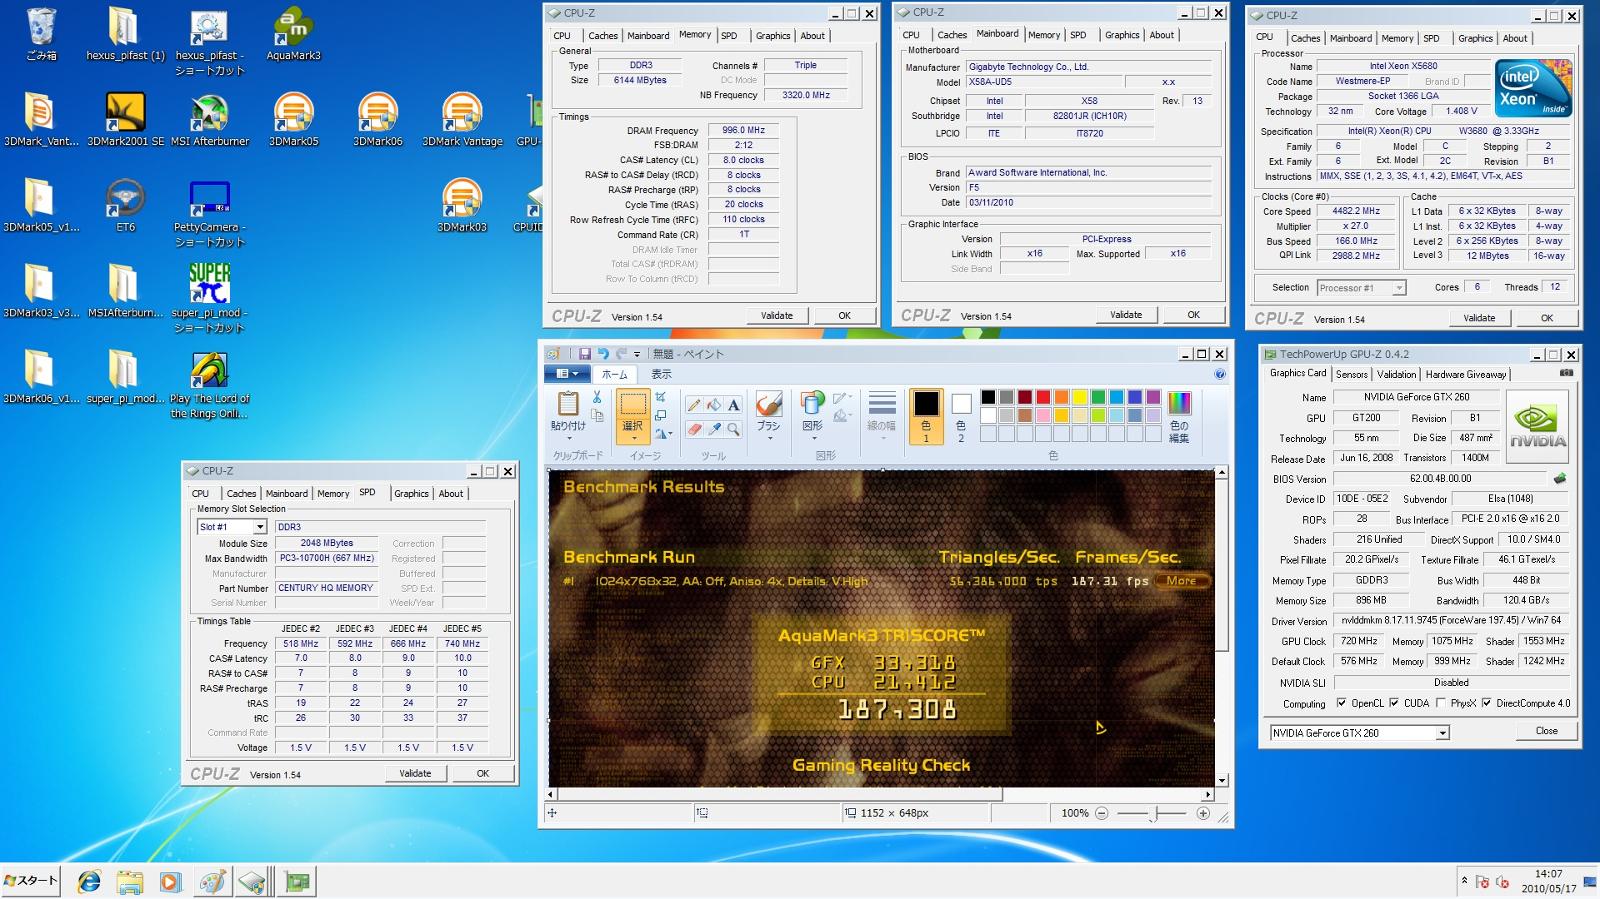The image size is (1600, 899).
Task: Toggle the OpenCL checkbox in GPU-Z
Action: pyautogui.click(x=1341, y=703)
